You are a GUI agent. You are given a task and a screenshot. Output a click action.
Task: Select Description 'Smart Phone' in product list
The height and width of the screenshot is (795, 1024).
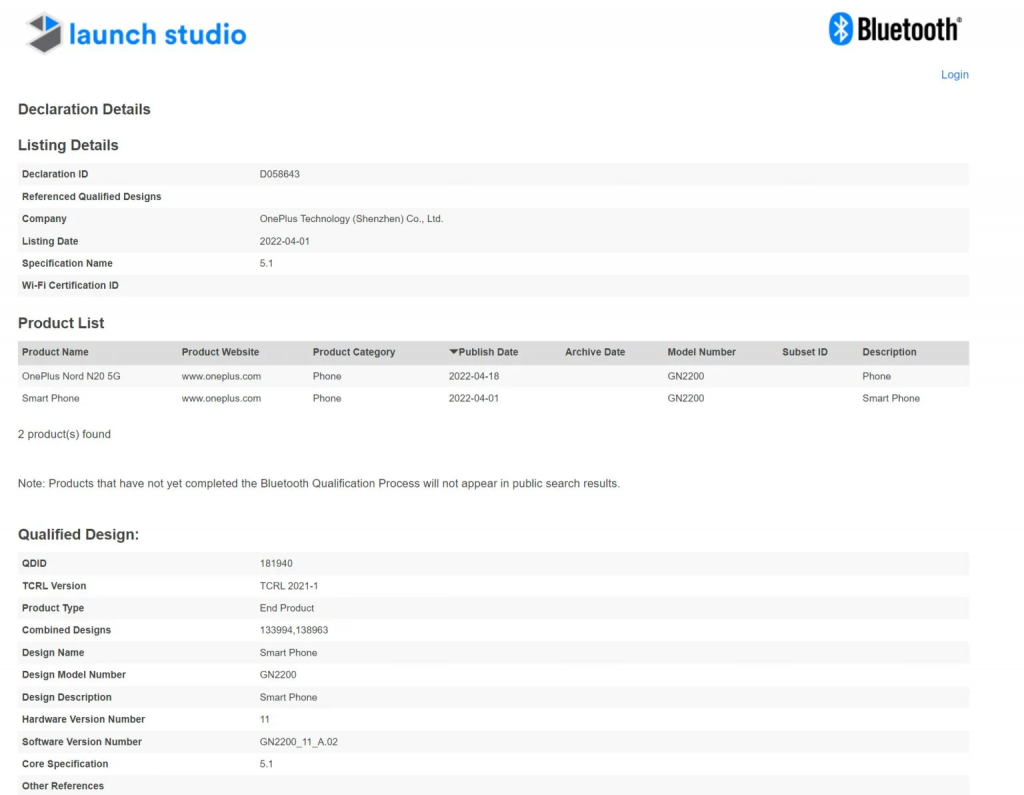pos(891,398)
